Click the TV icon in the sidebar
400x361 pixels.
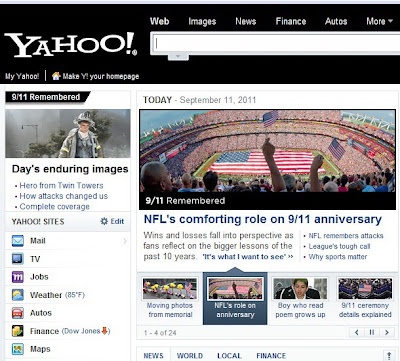coord(18,259)
